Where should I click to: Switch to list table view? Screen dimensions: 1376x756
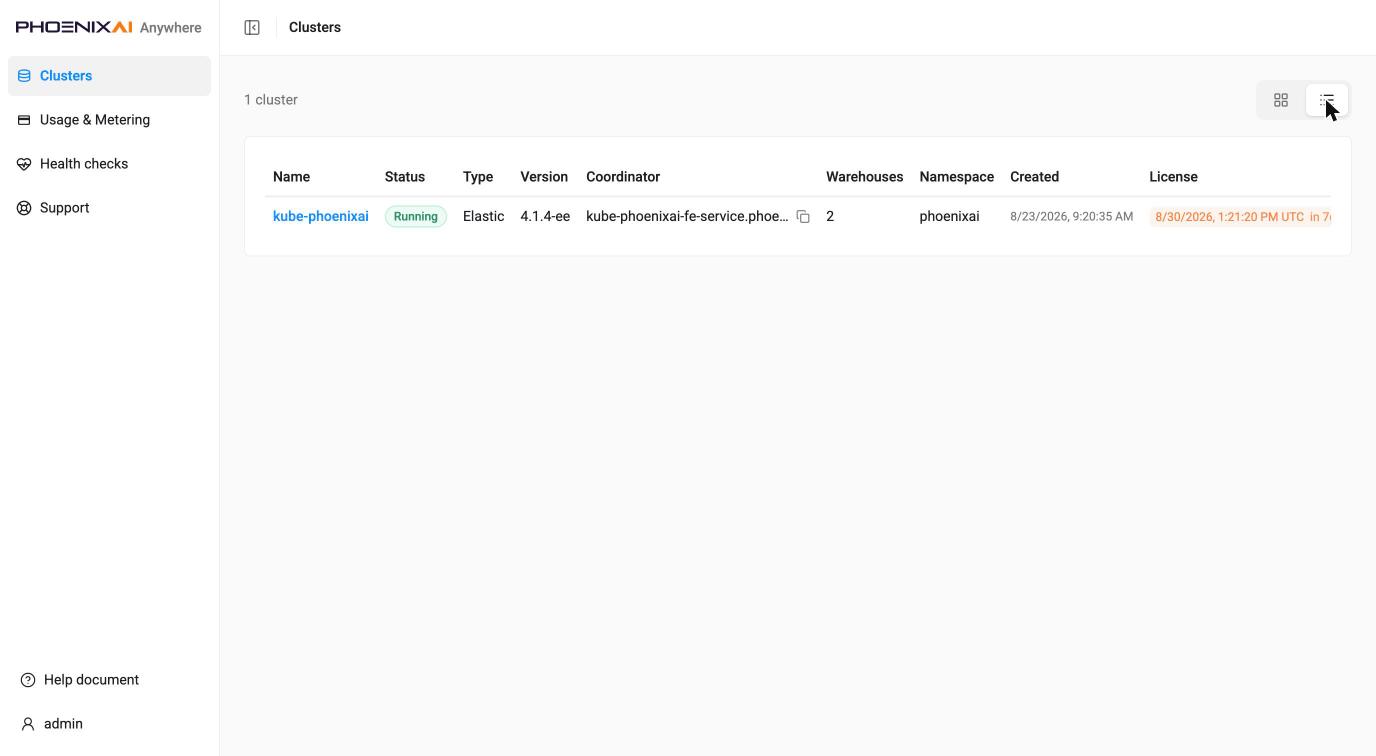pyautogui.click(x=1327, y=100)
